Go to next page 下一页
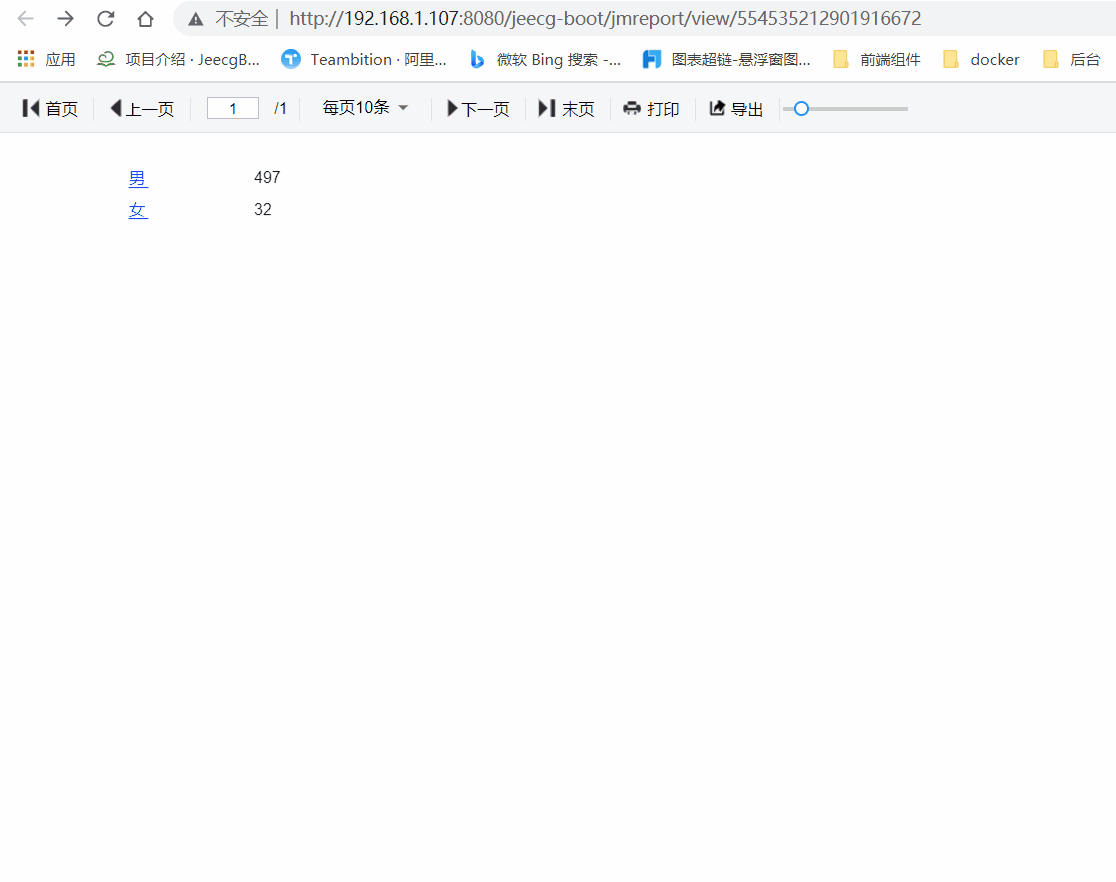This screenshot has height=882, width=1116. 478,108
